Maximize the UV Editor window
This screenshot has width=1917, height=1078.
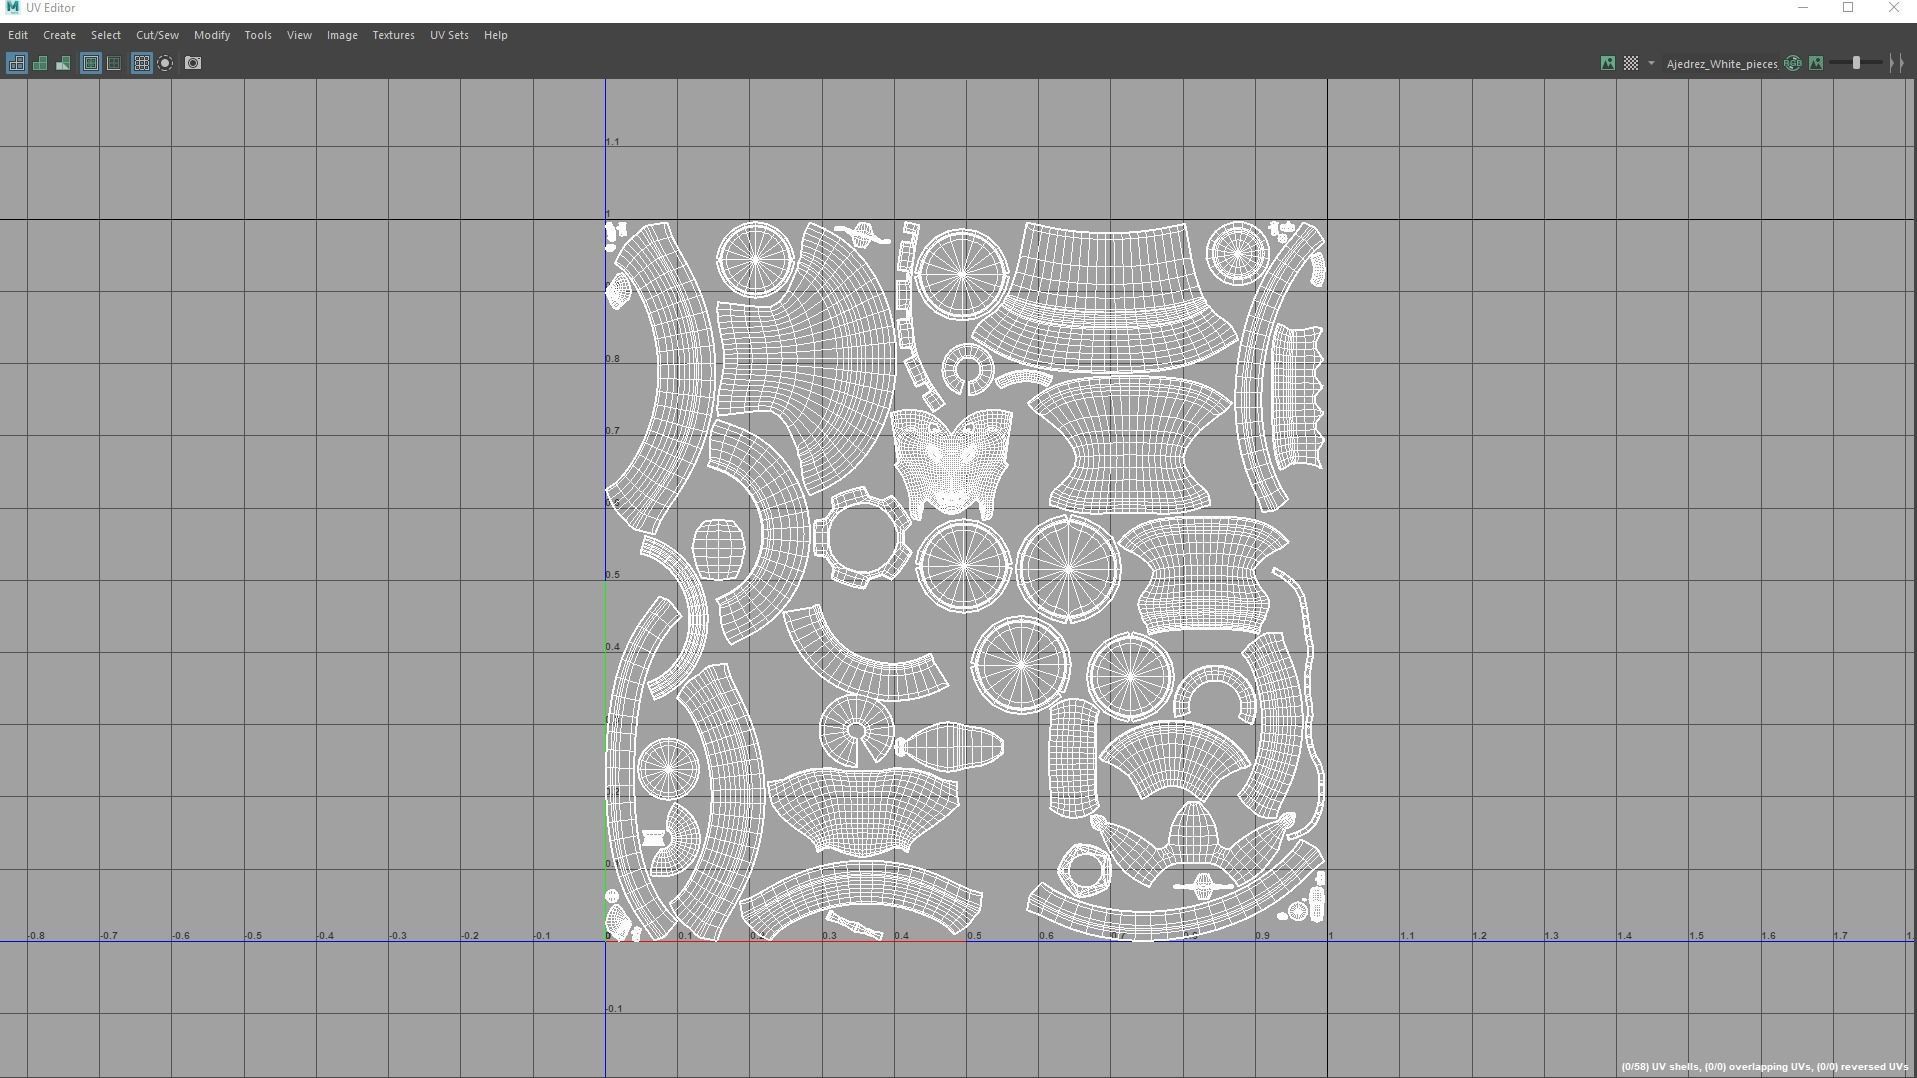click(1848, 8)
